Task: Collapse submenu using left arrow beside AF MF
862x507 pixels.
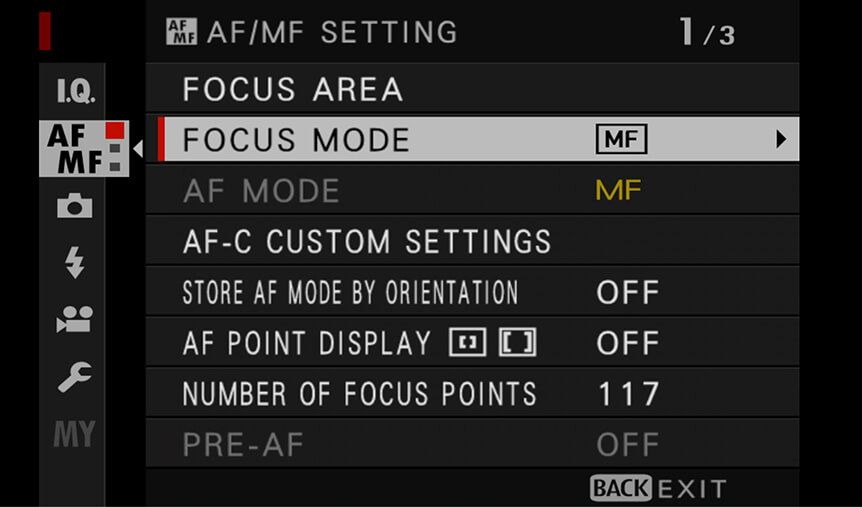Action: pos(138,148)
